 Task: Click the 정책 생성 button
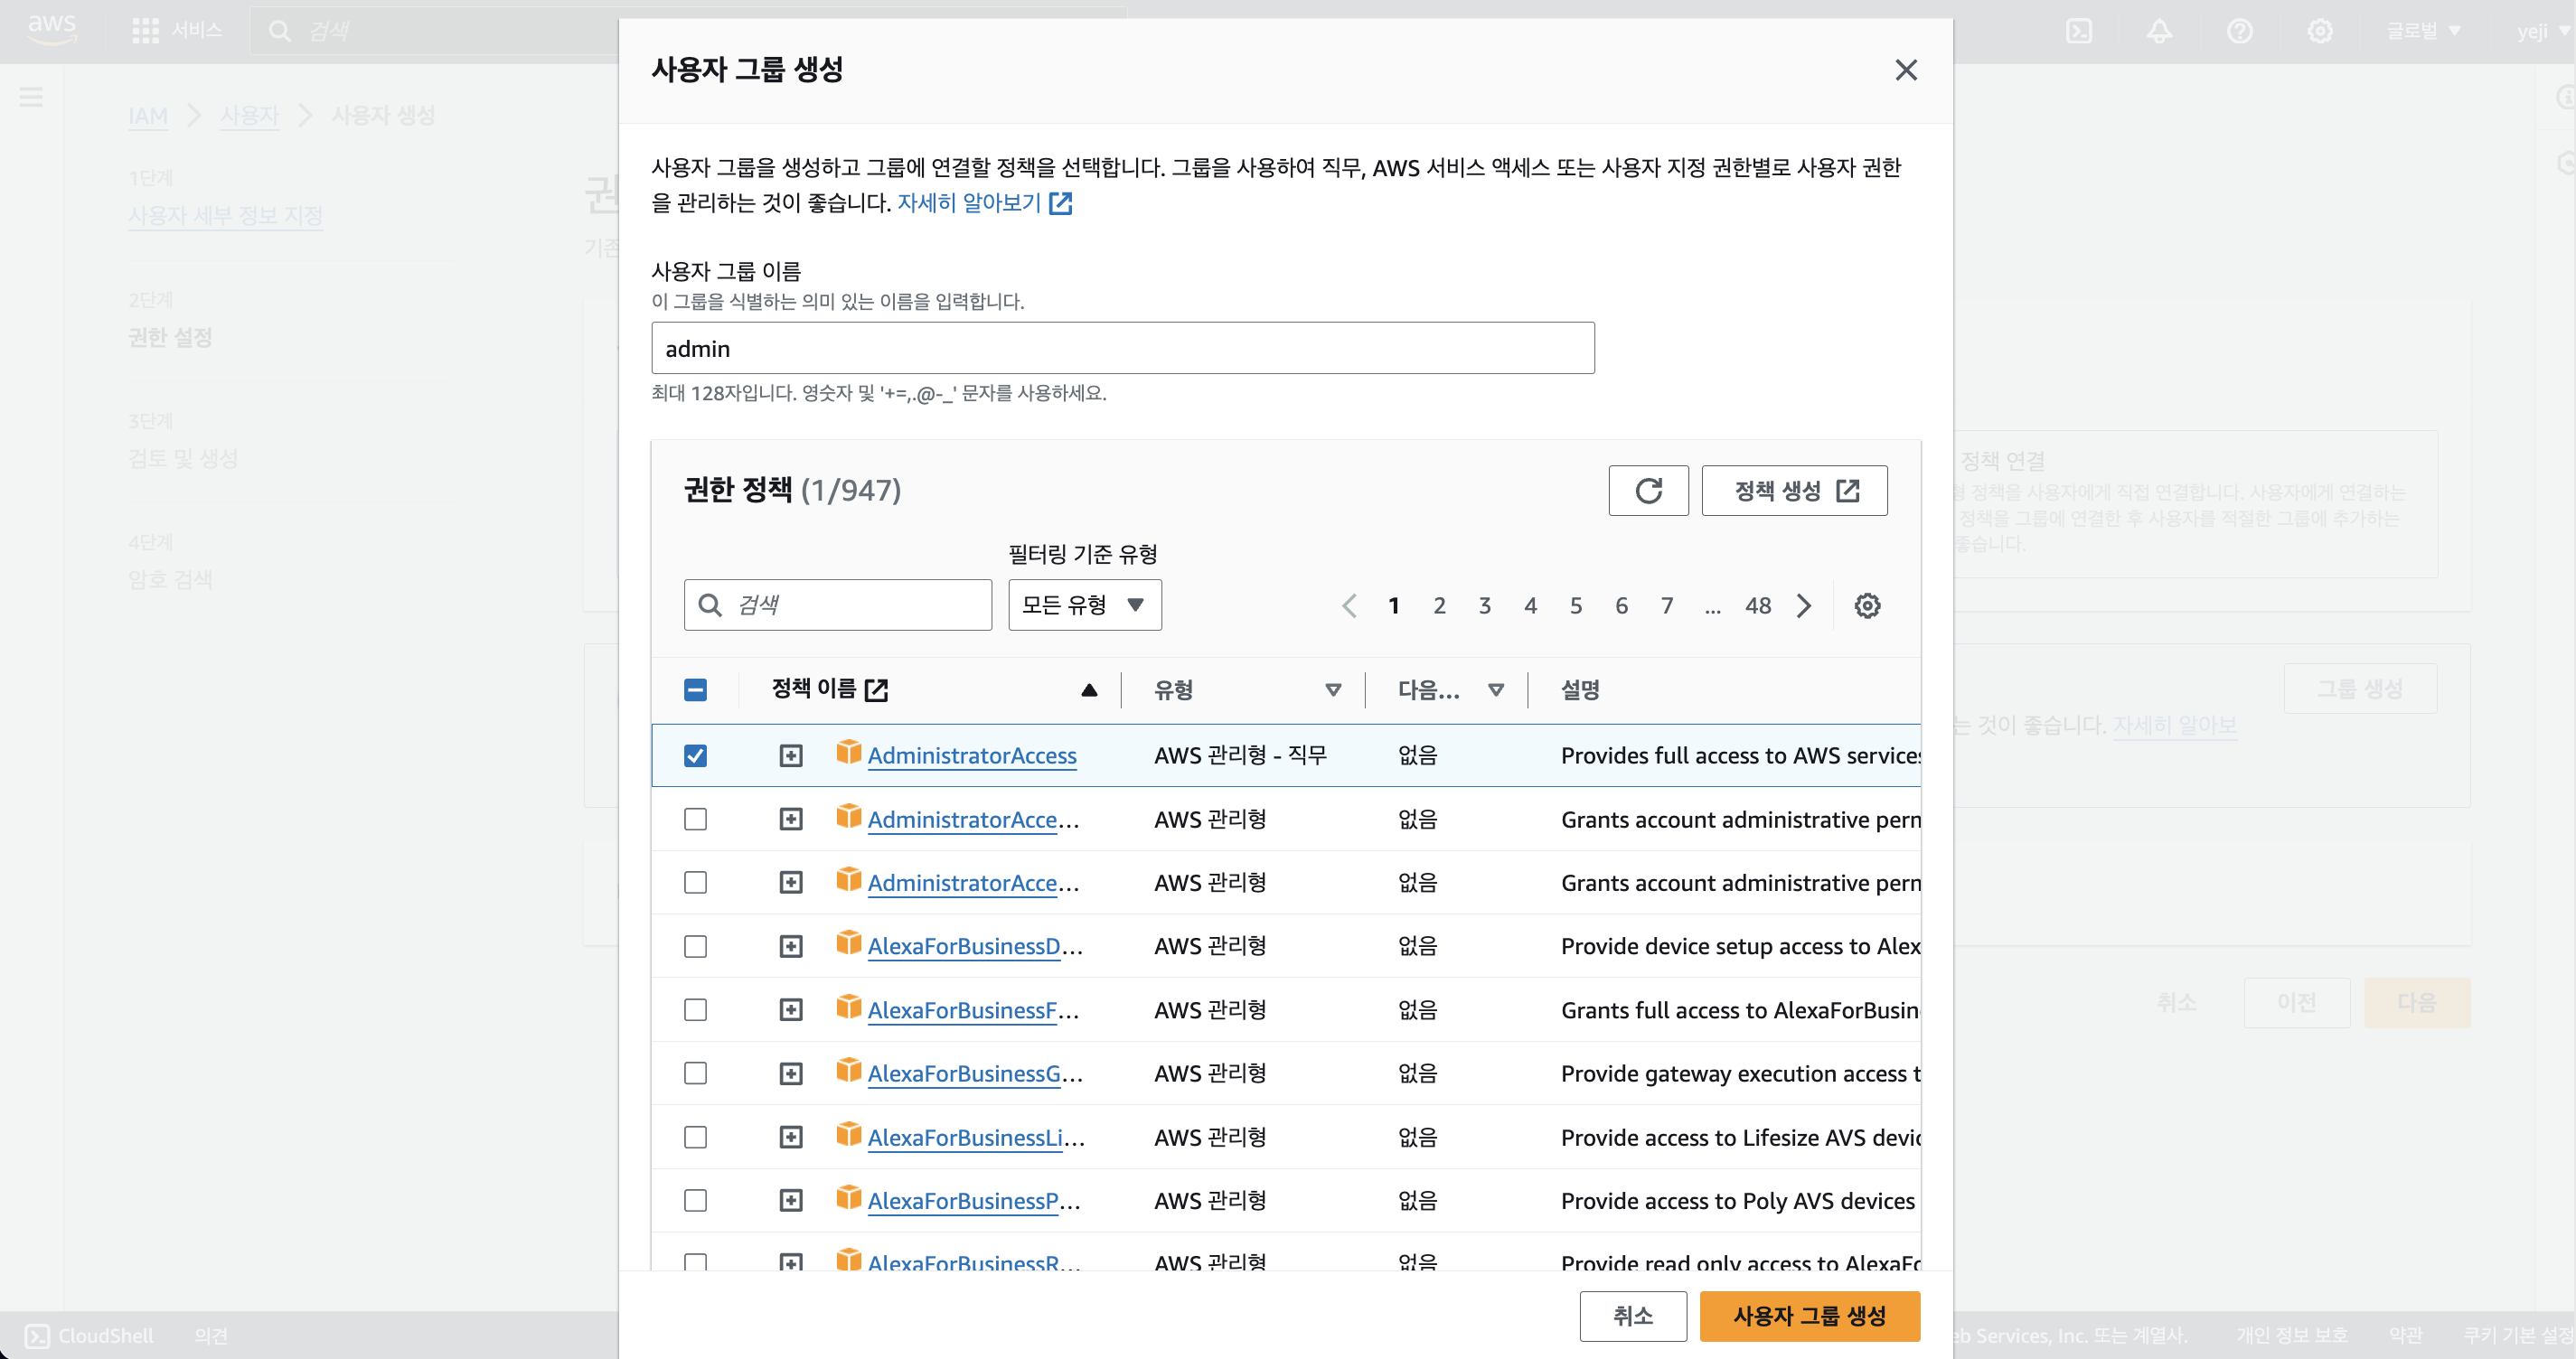1793,490
